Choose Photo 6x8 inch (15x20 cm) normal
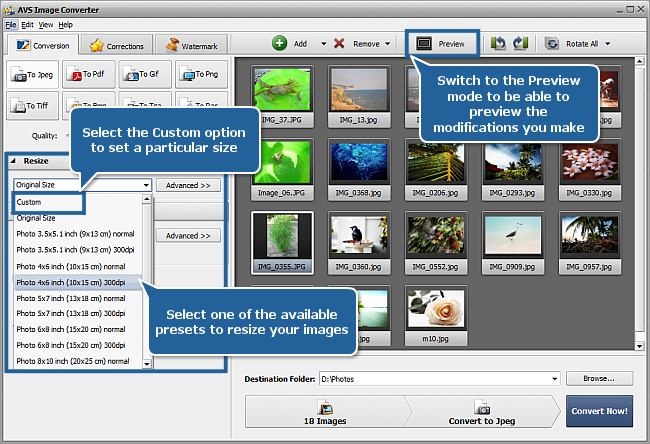The height and width of the screenshot is (444, 650). (x=78, y=330)
